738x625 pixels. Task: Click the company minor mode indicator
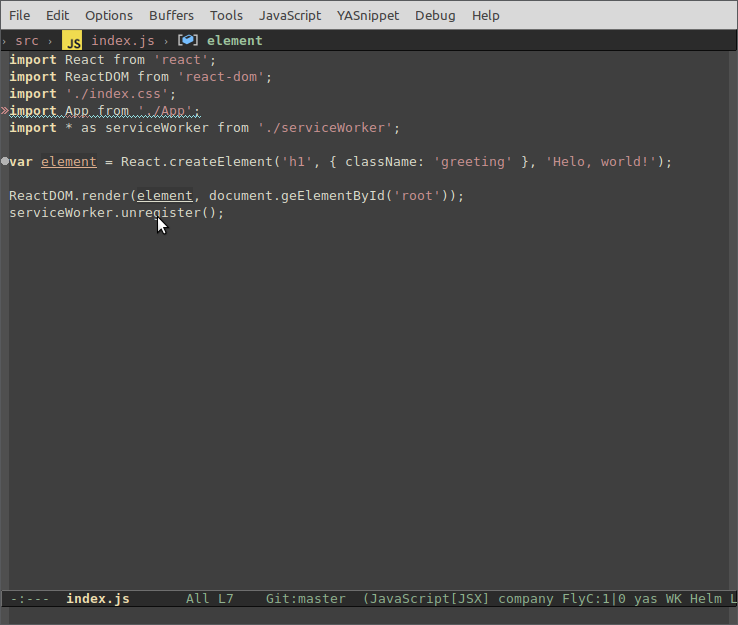tap(525, 599)
